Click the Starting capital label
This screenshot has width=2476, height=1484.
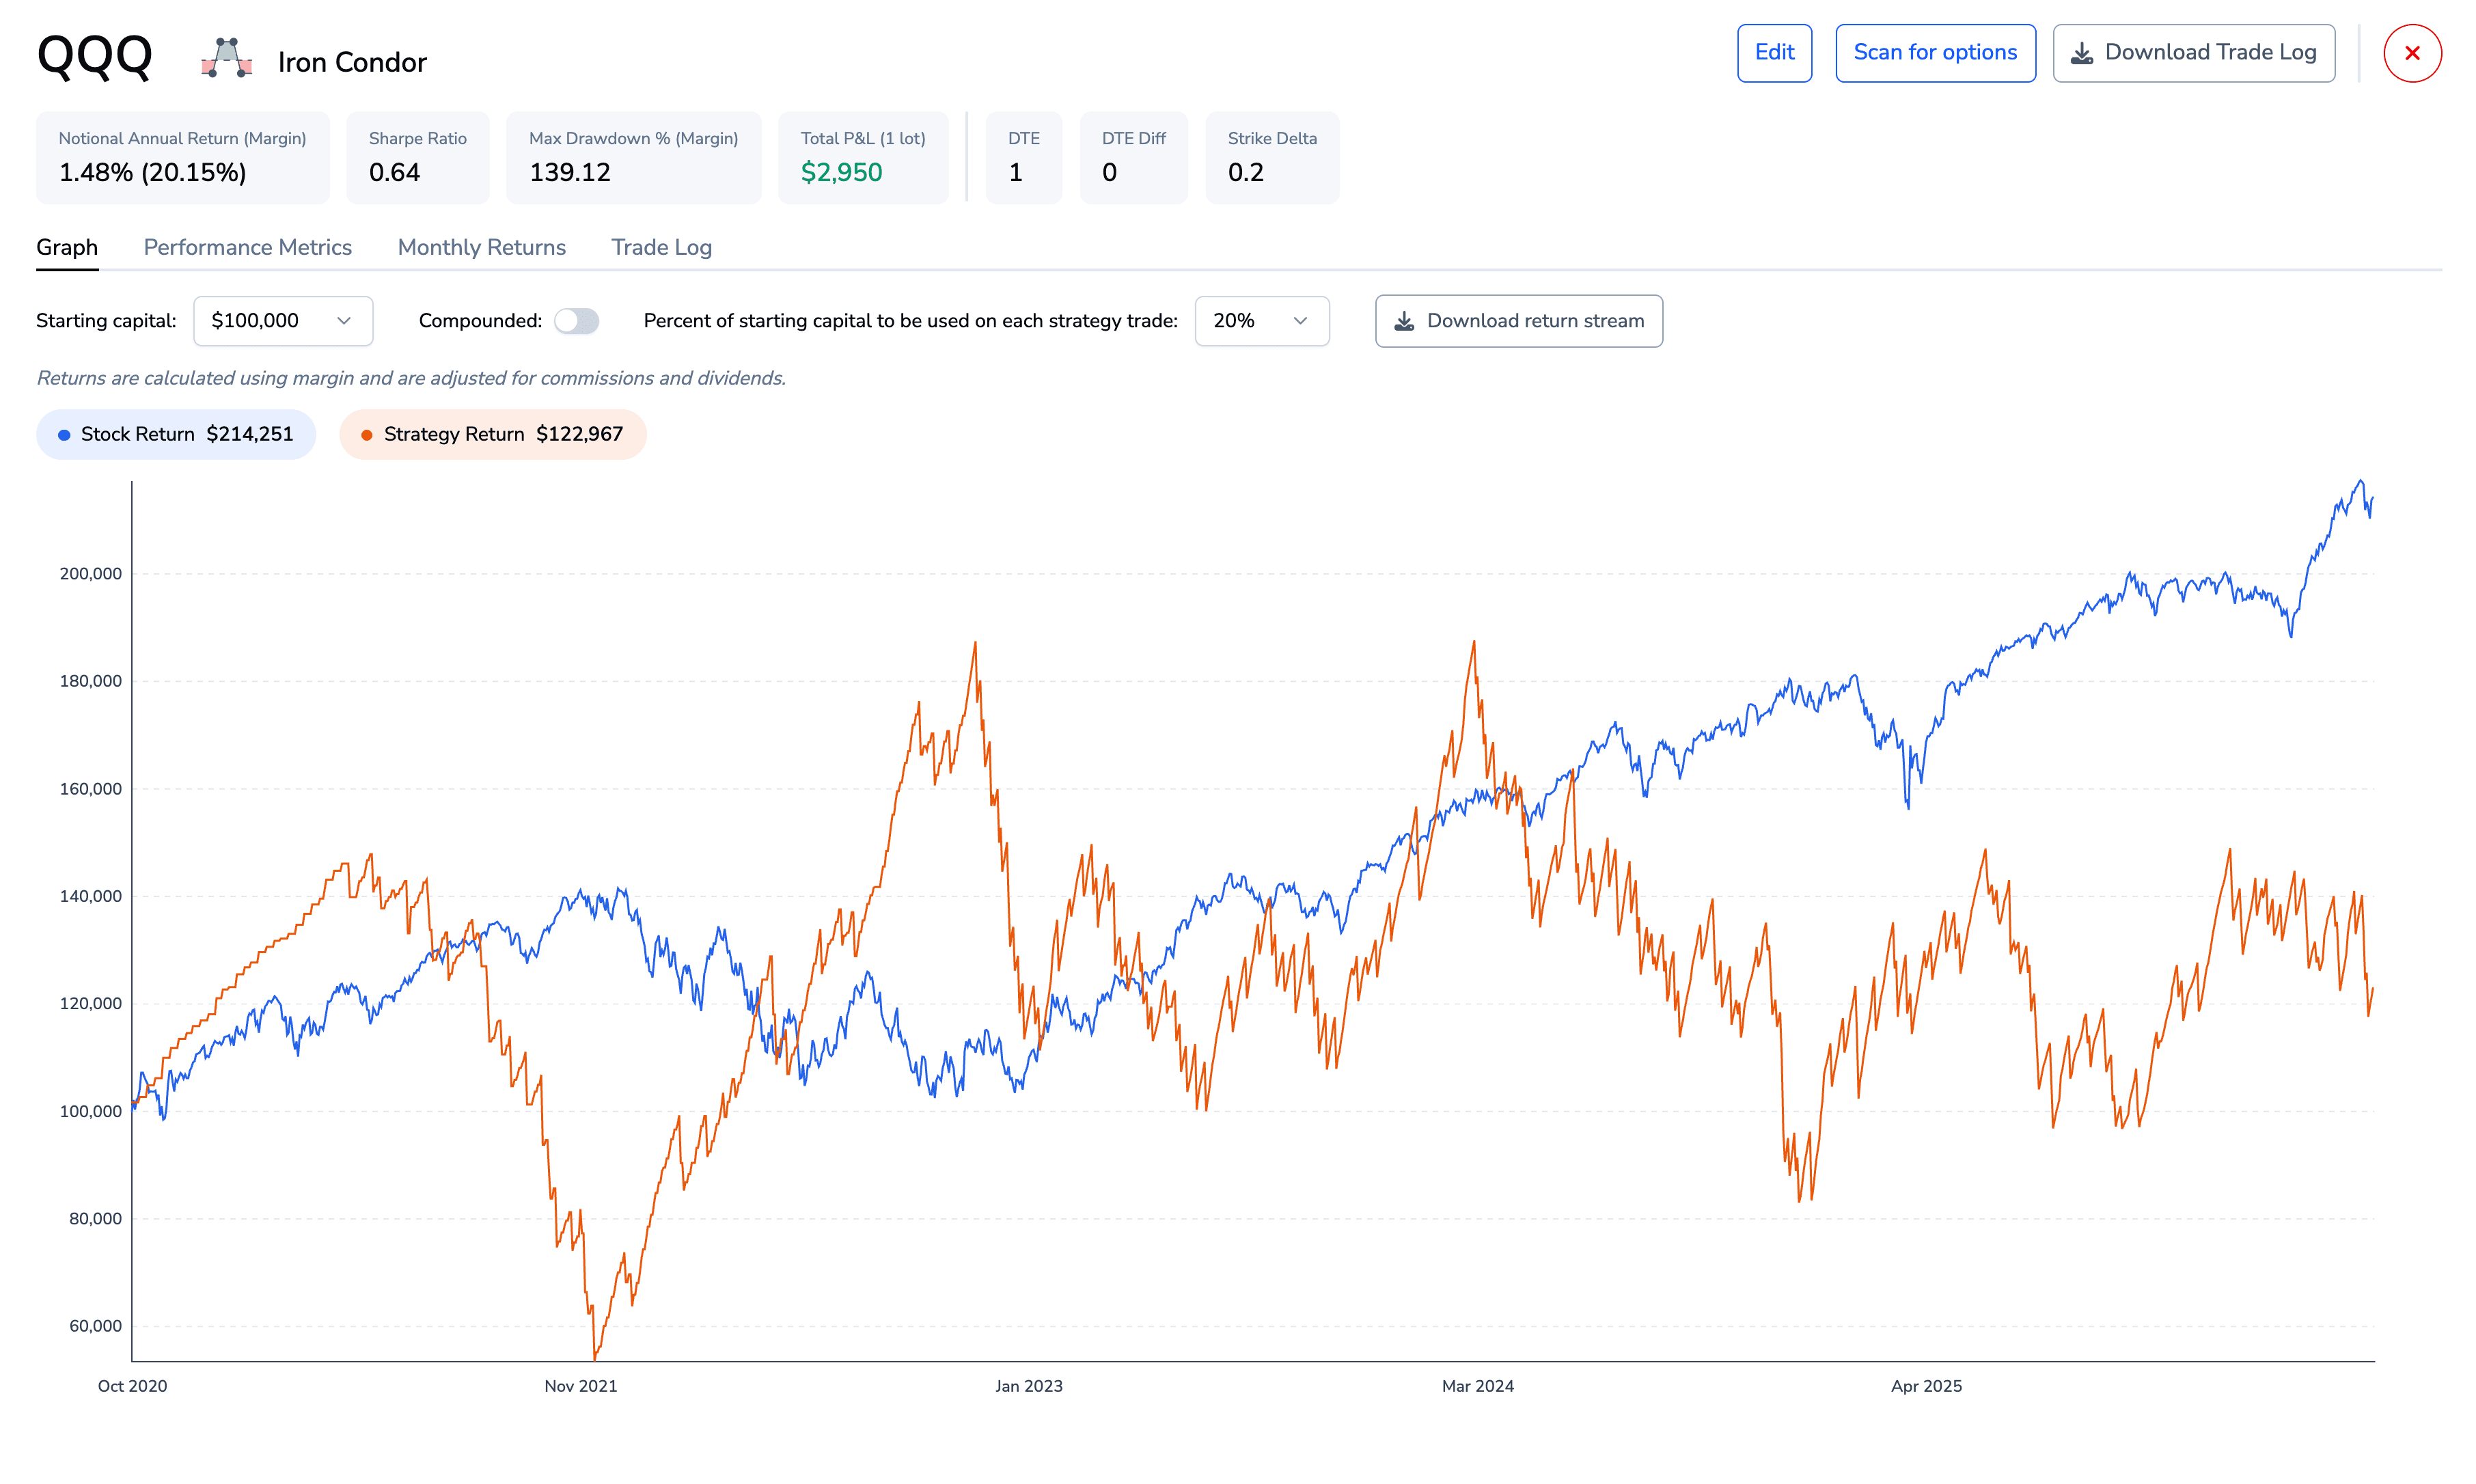point(106,321)
